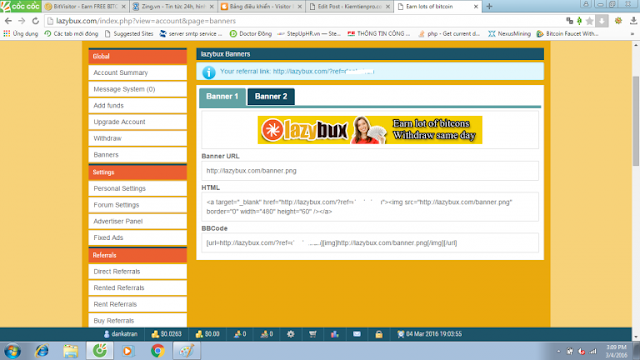Viewport: 640px width, 360px height.
Task: Close the Zing.vn tab
Action: pos(211,7)
